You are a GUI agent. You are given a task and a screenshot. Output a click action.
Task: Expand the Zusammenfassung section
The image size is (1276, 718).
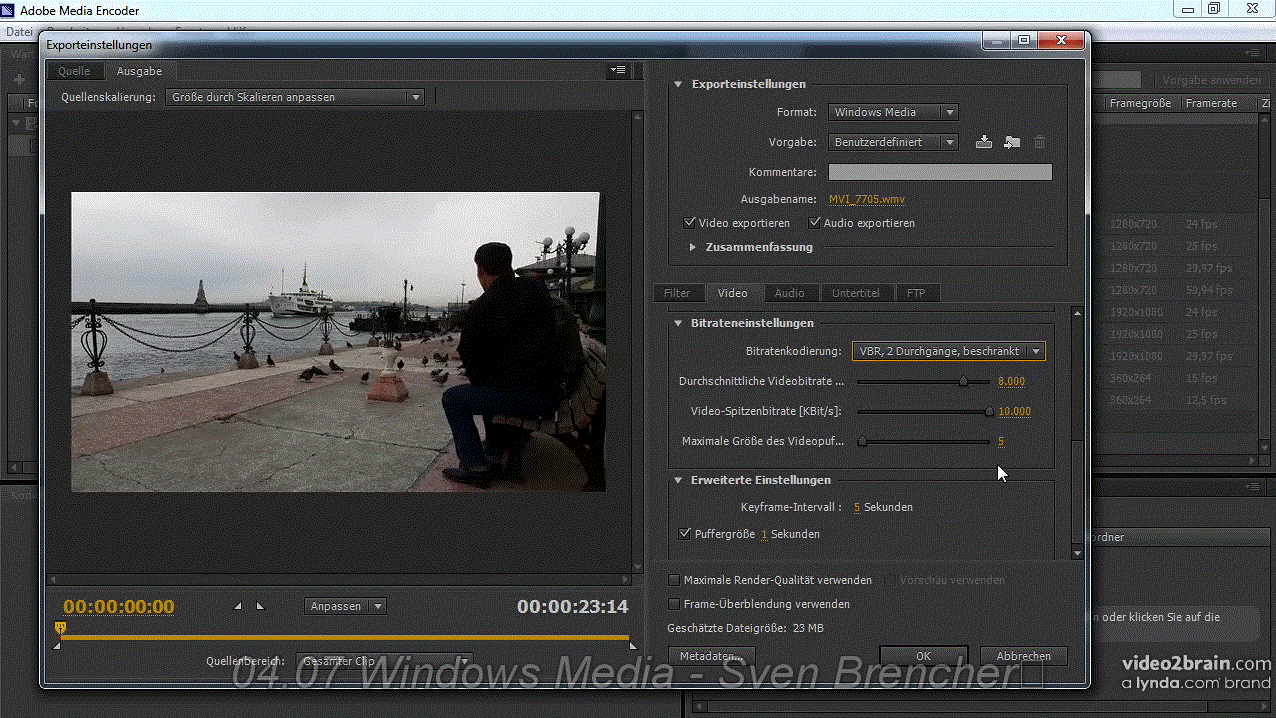[x=692, y=247]
